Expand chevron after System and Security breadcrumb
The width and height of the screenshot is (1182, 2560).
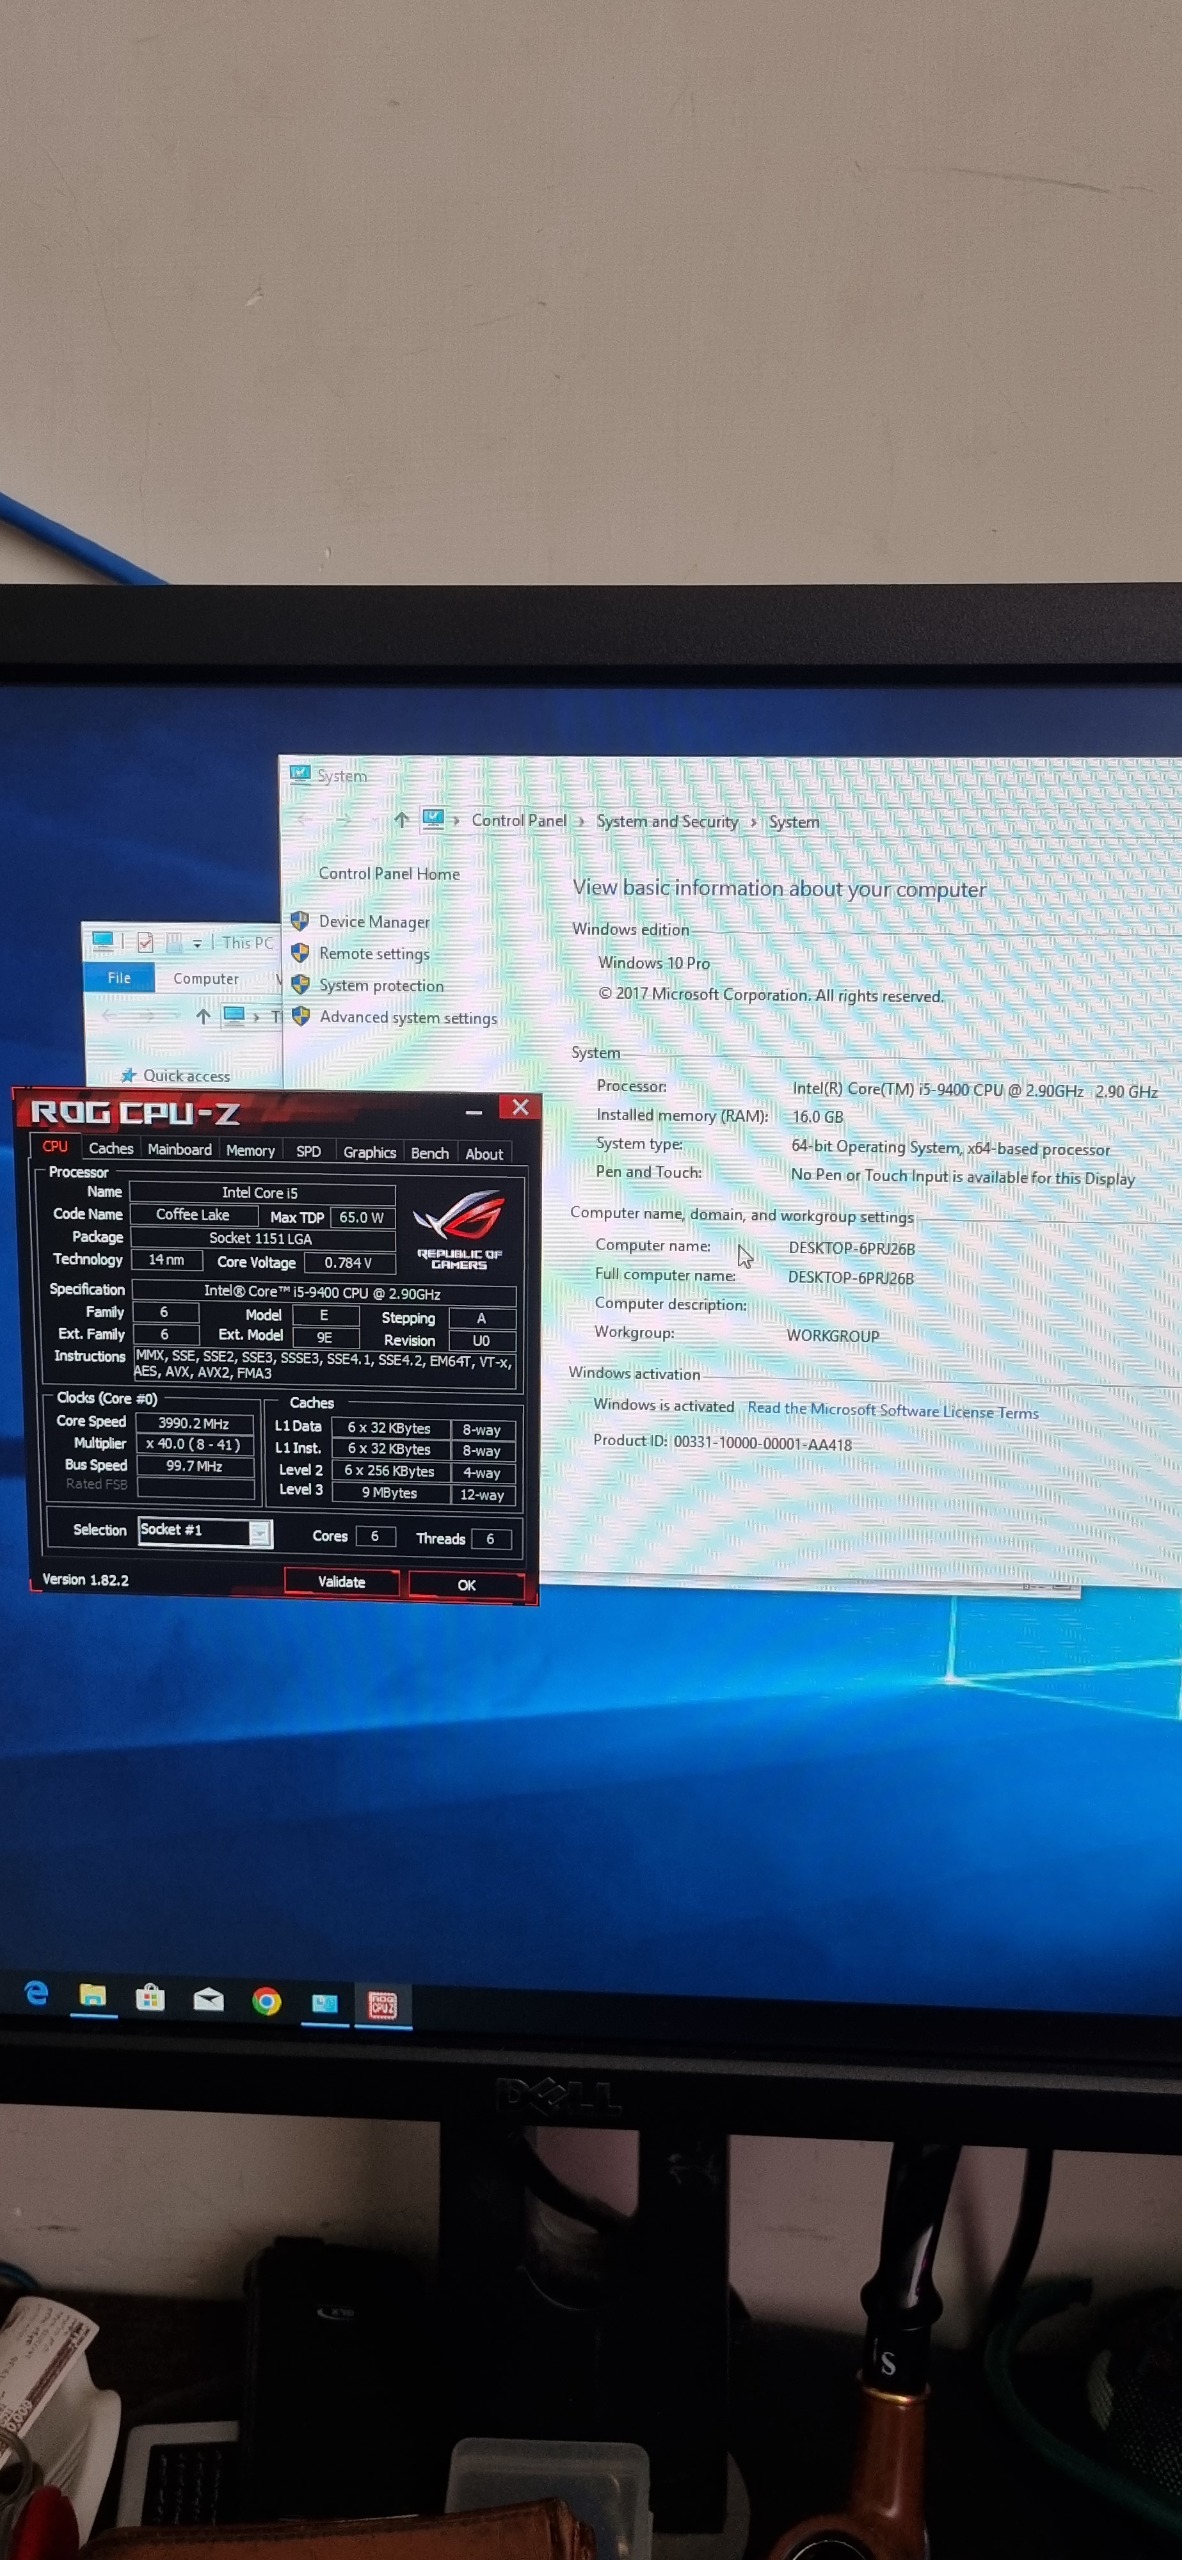pos(753,822)
